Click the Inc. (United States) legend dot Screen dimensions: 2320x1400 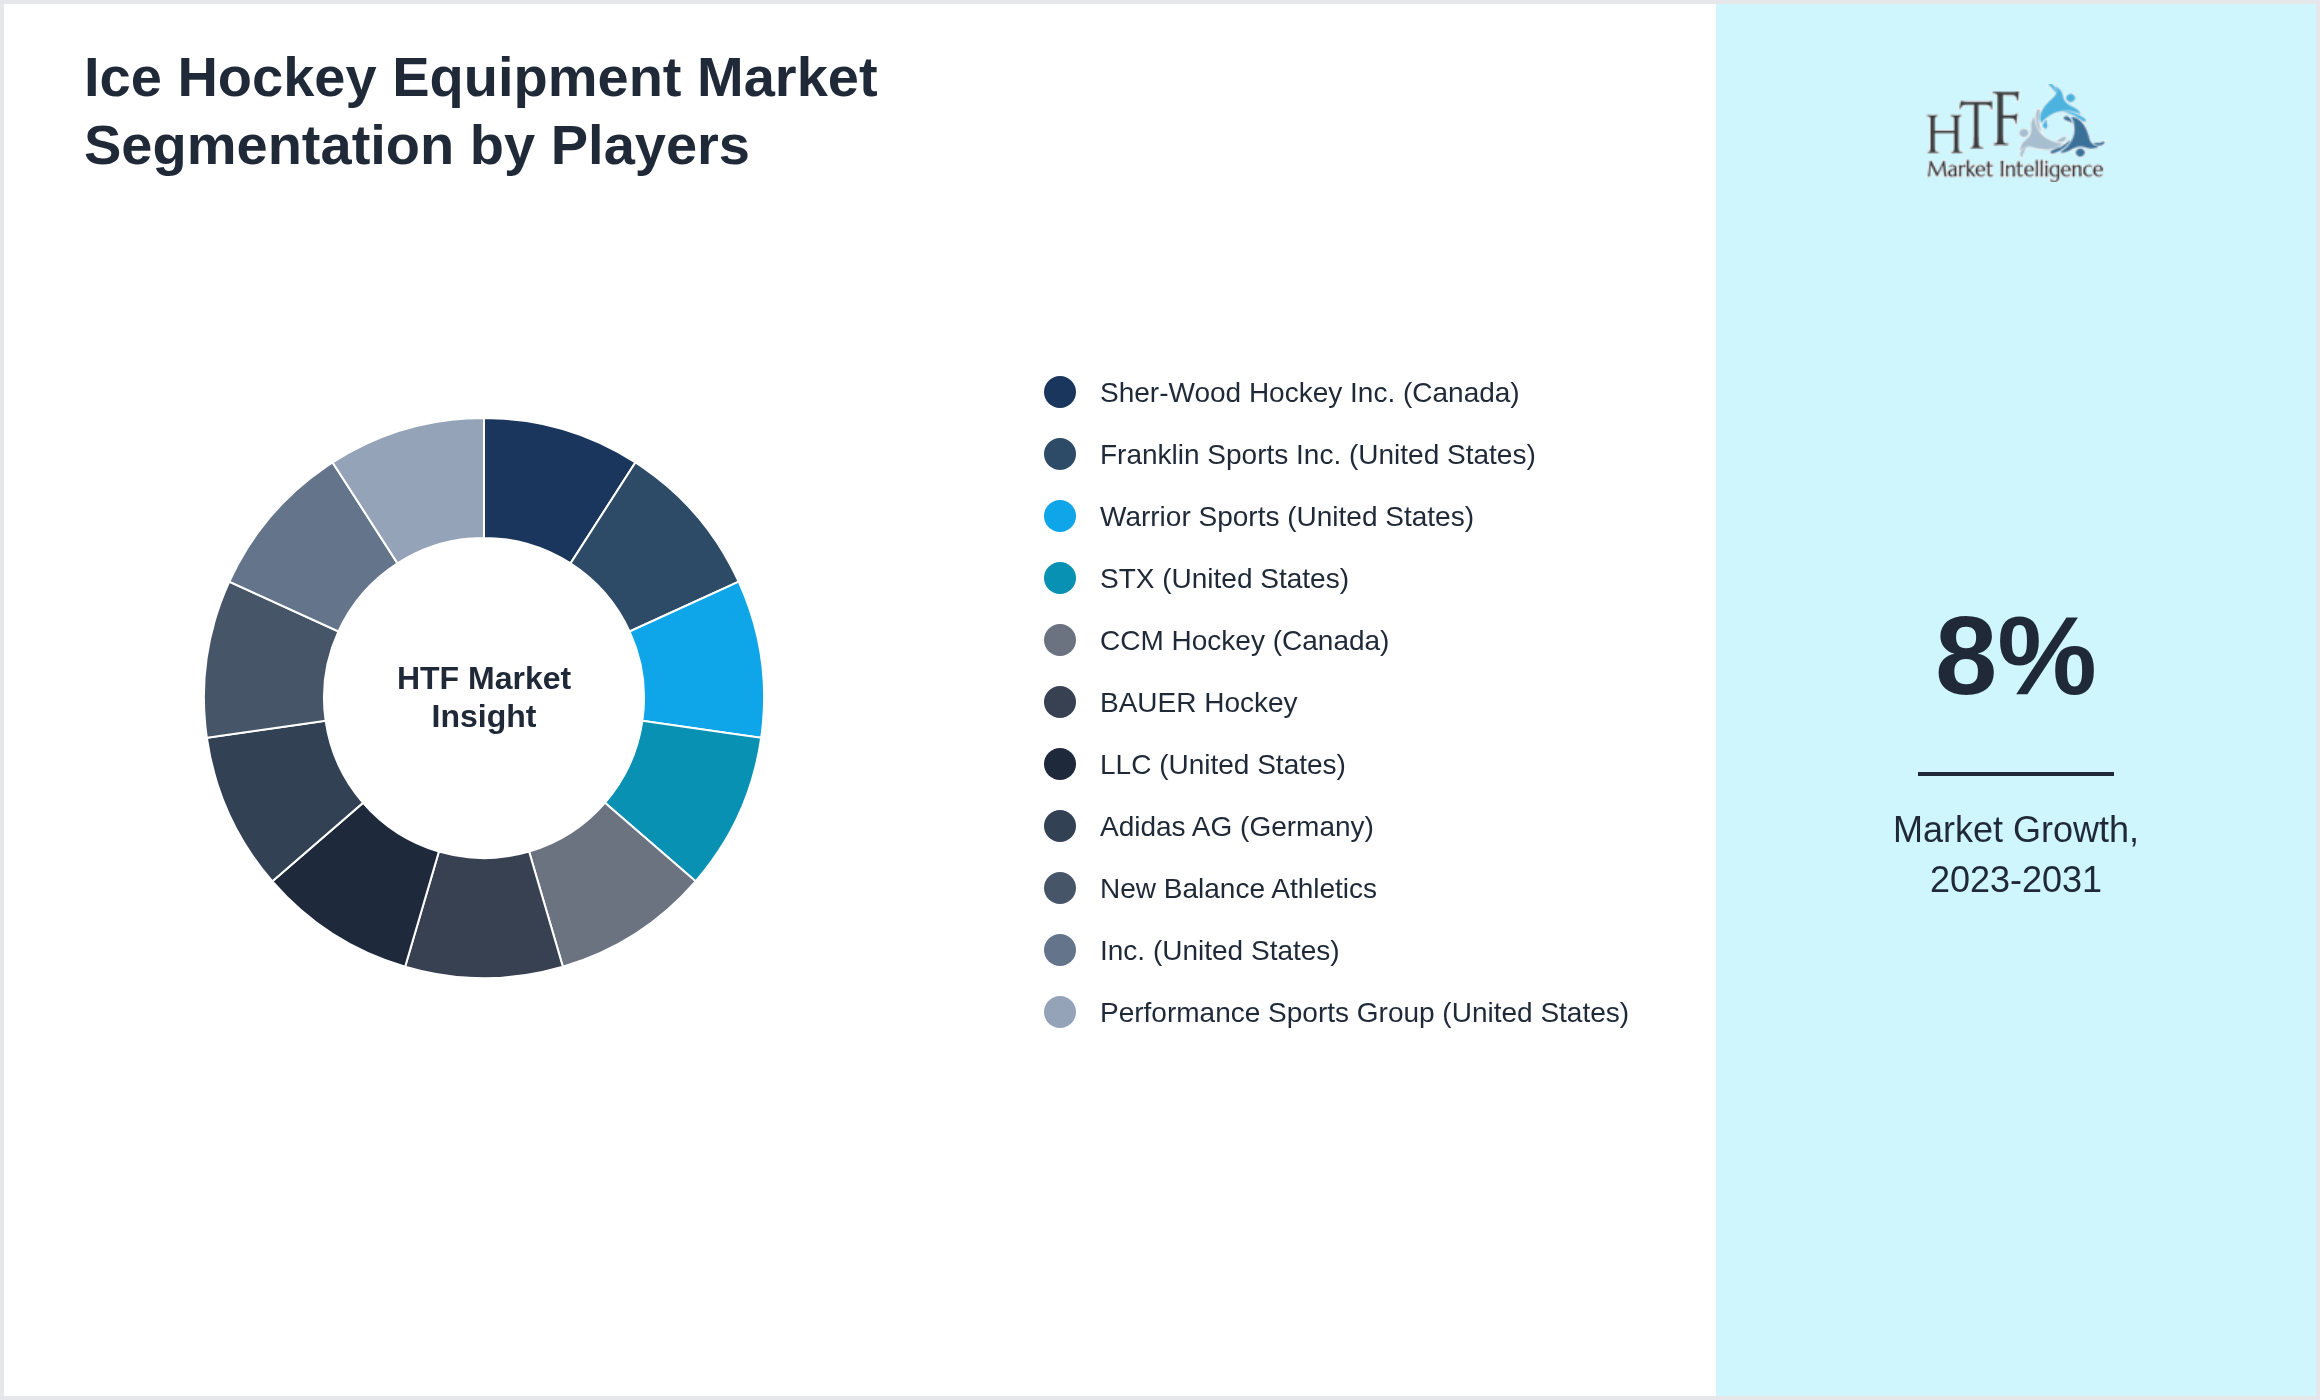click(x=1060, y=950)
